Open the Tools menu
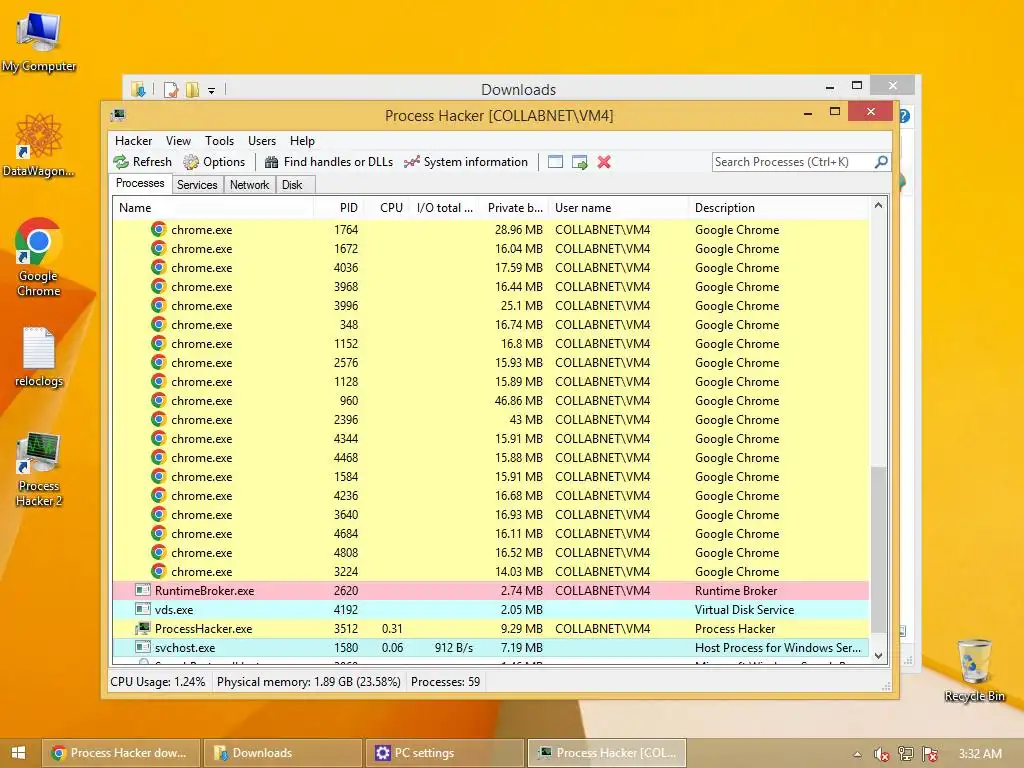This screenshot has width=1024, height=768. [219, 141]
